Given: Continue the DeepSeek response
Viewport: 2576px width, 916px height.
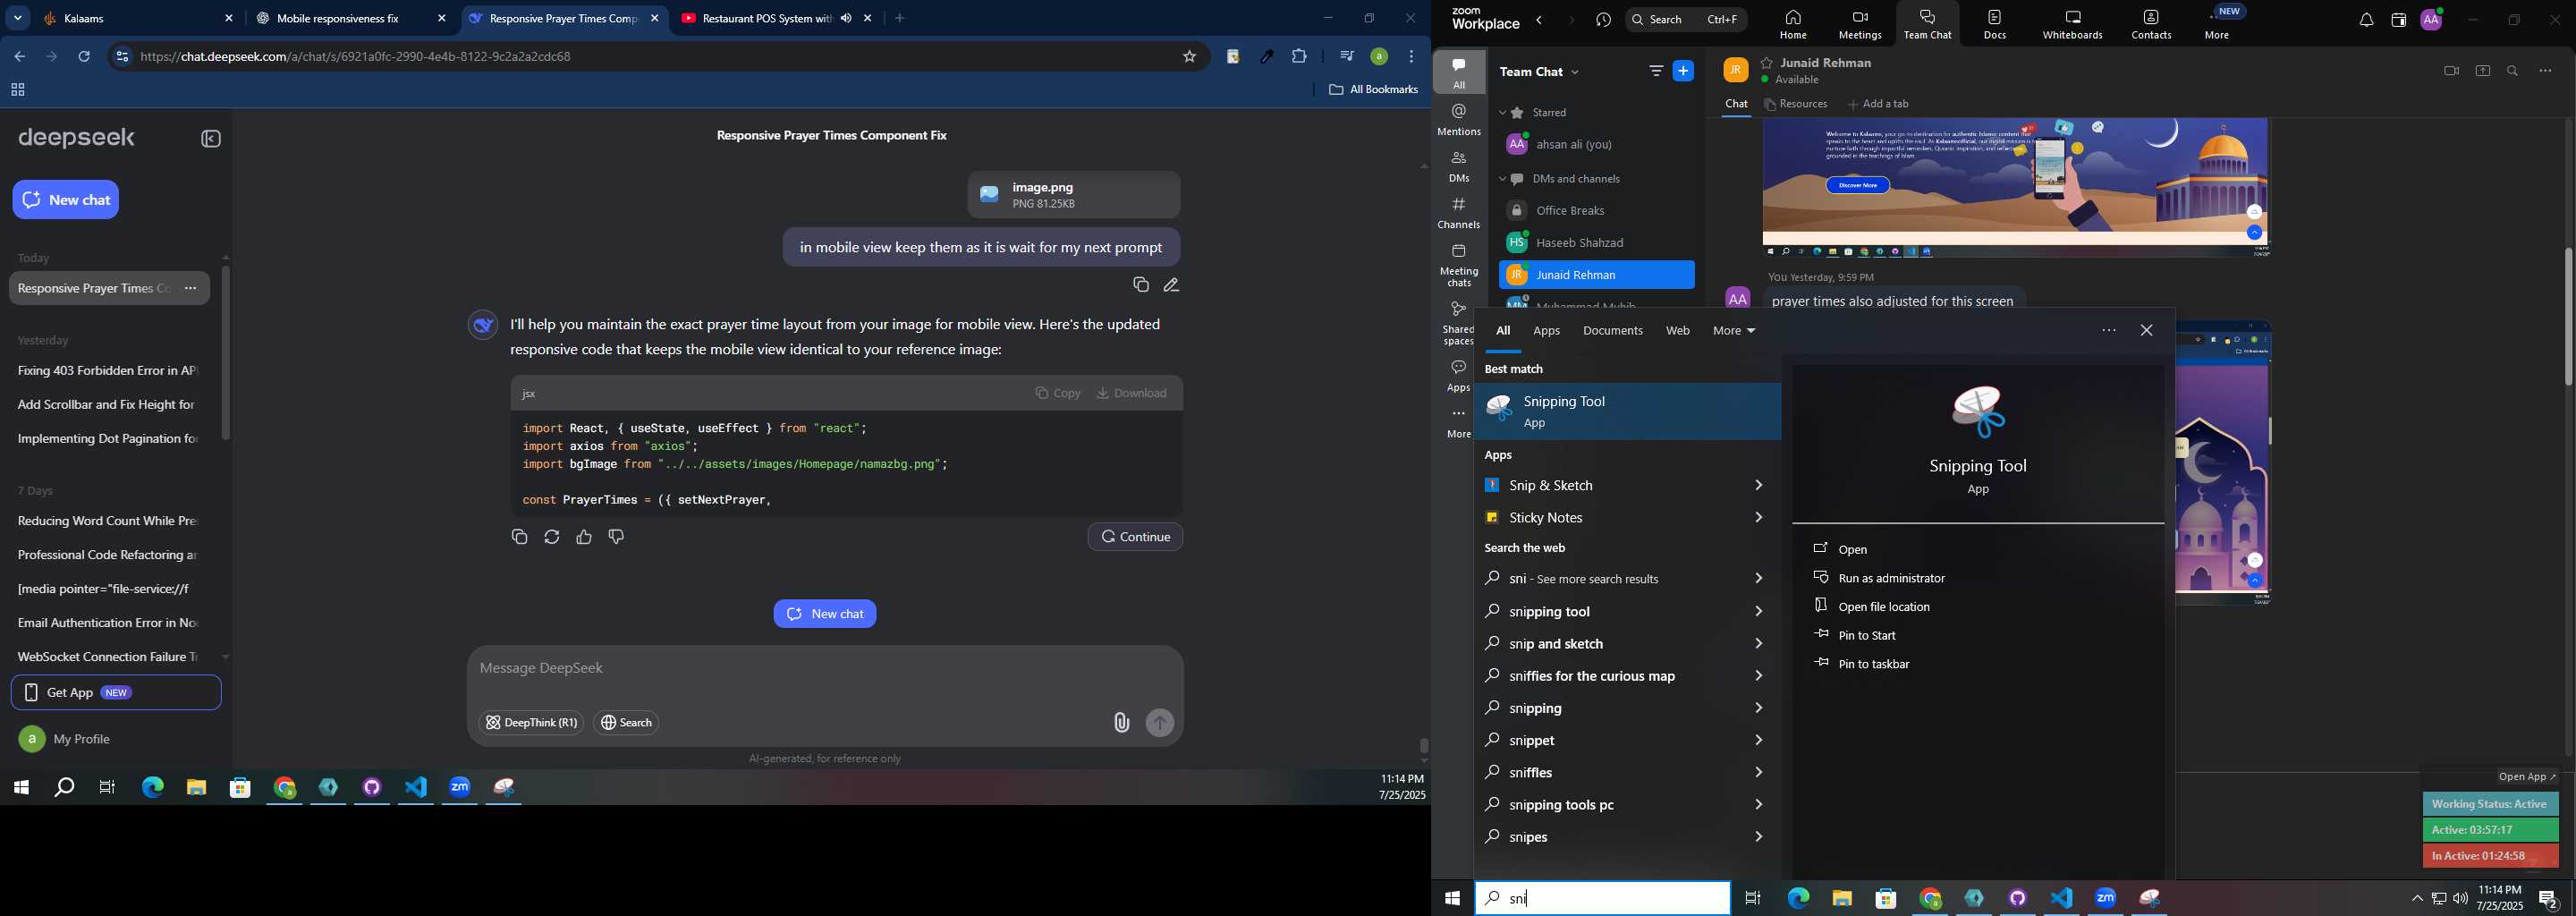Looking at the screenshot, I should 1135,538.
